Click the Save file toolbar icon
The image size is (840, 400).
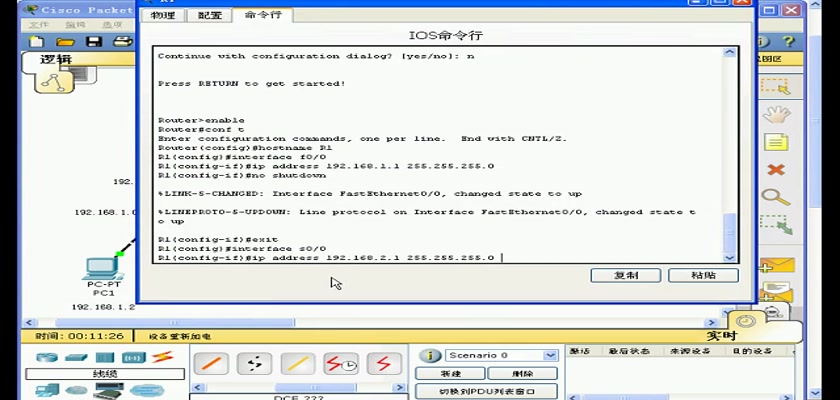click(x=93, y=42)
